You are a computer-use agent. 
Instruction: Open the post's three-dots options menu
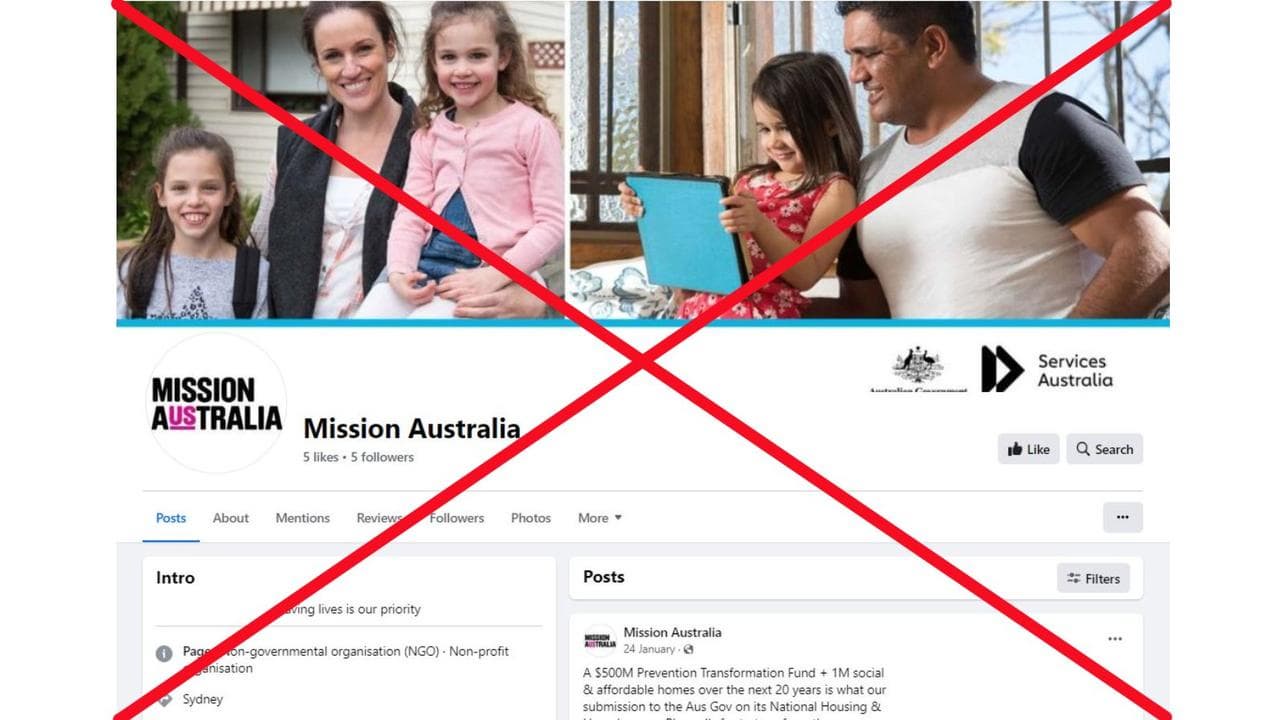click(1115, 639)
